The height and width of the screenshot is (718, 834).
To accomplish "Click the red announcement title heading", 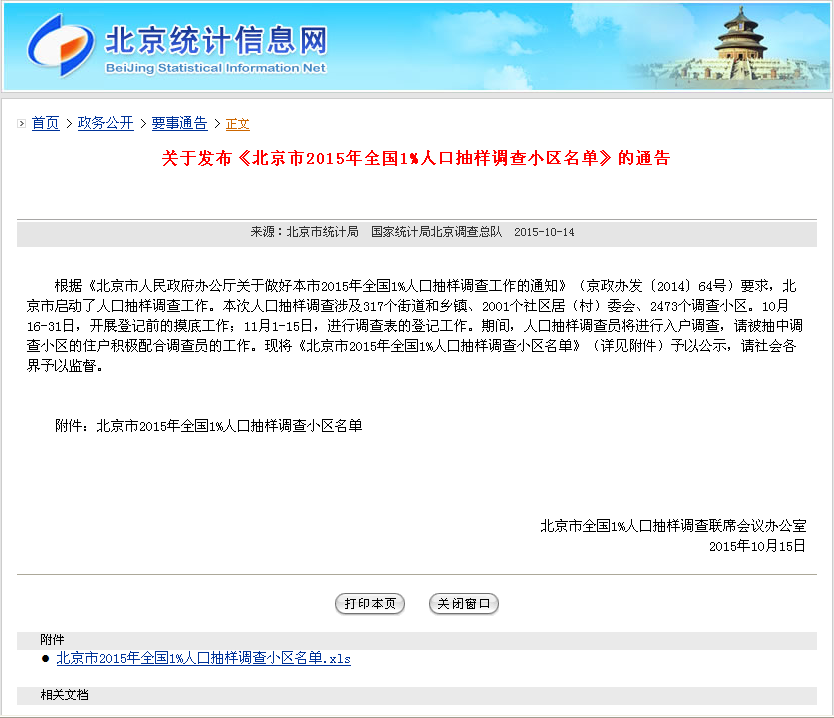I will pyautogui.click(x=416, y=158).
